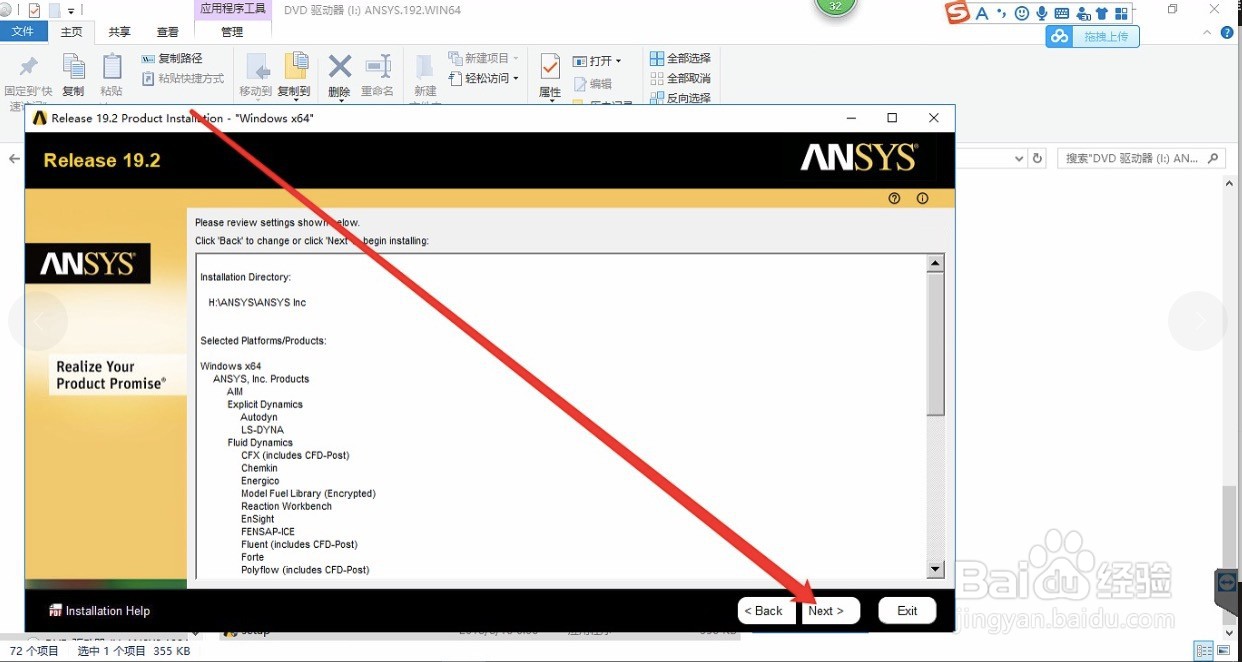
Task: Open Installation Help link
Action: (x=99, y=611)
